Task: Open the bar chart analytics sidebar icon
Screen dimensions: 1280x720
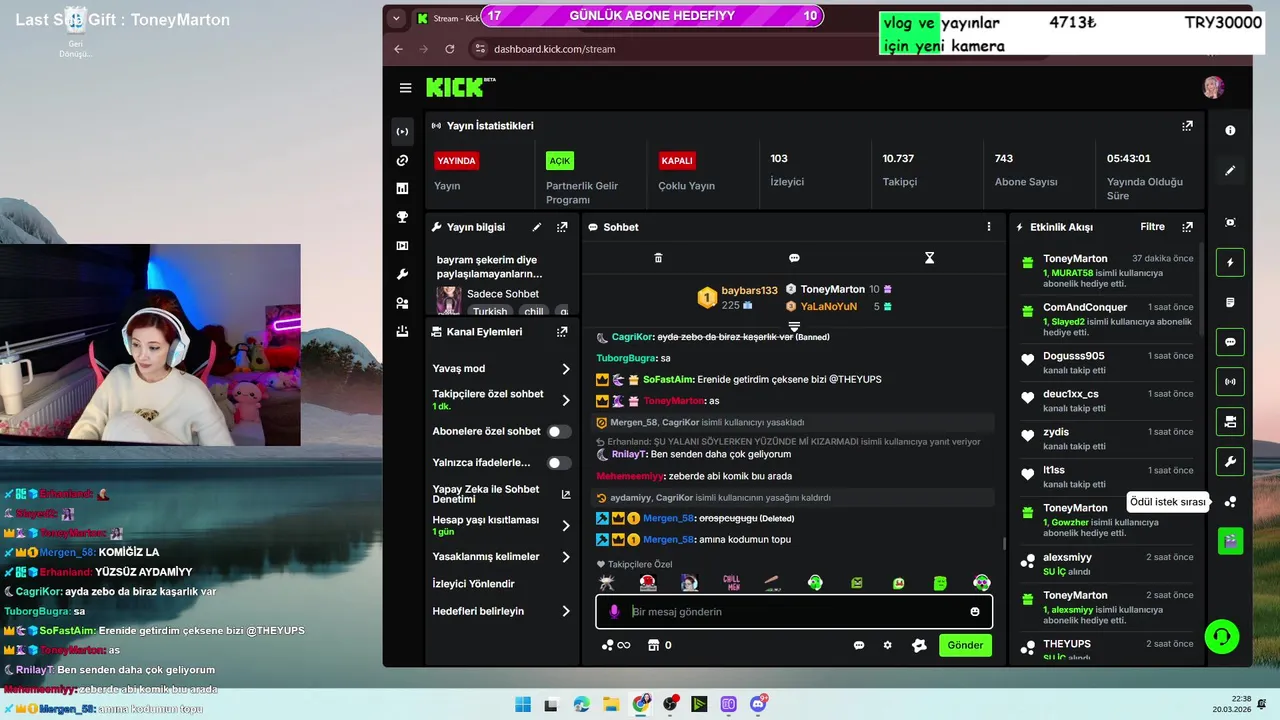Action: pos(402,188)
